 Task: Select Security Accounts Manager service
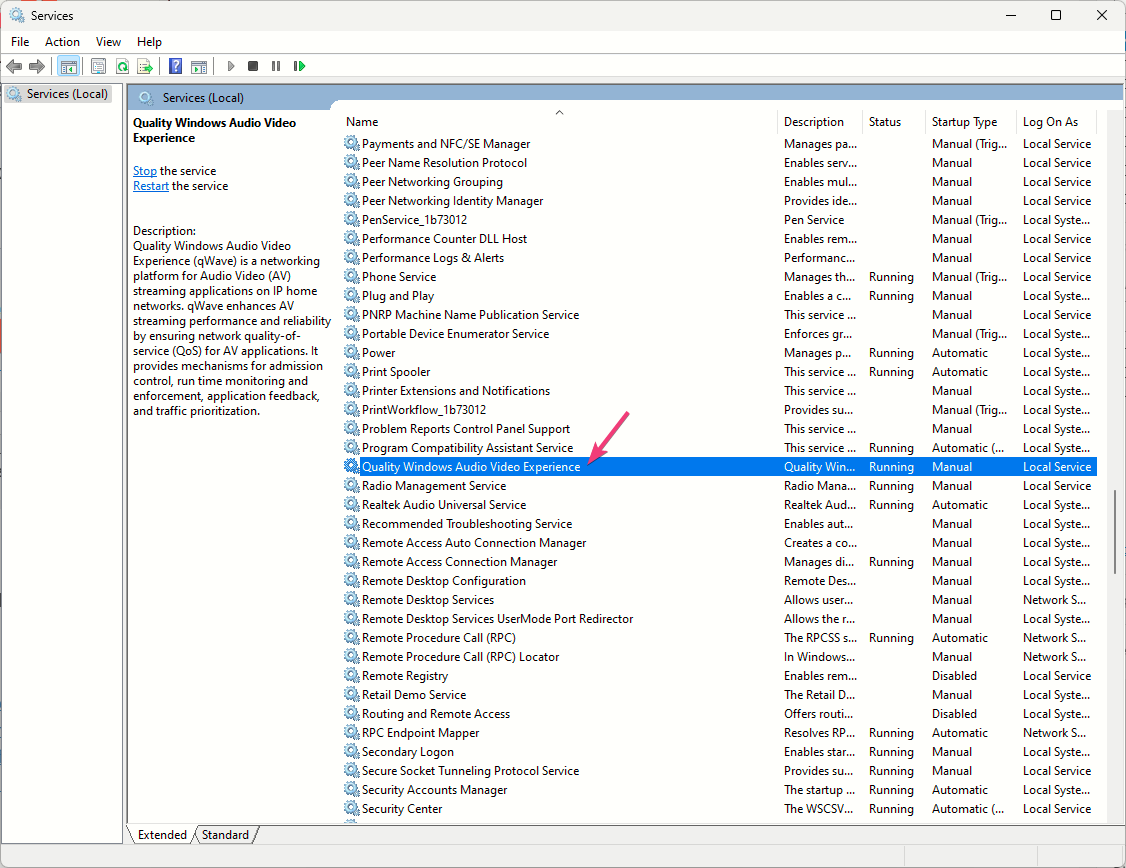click(x=720, y=790)
